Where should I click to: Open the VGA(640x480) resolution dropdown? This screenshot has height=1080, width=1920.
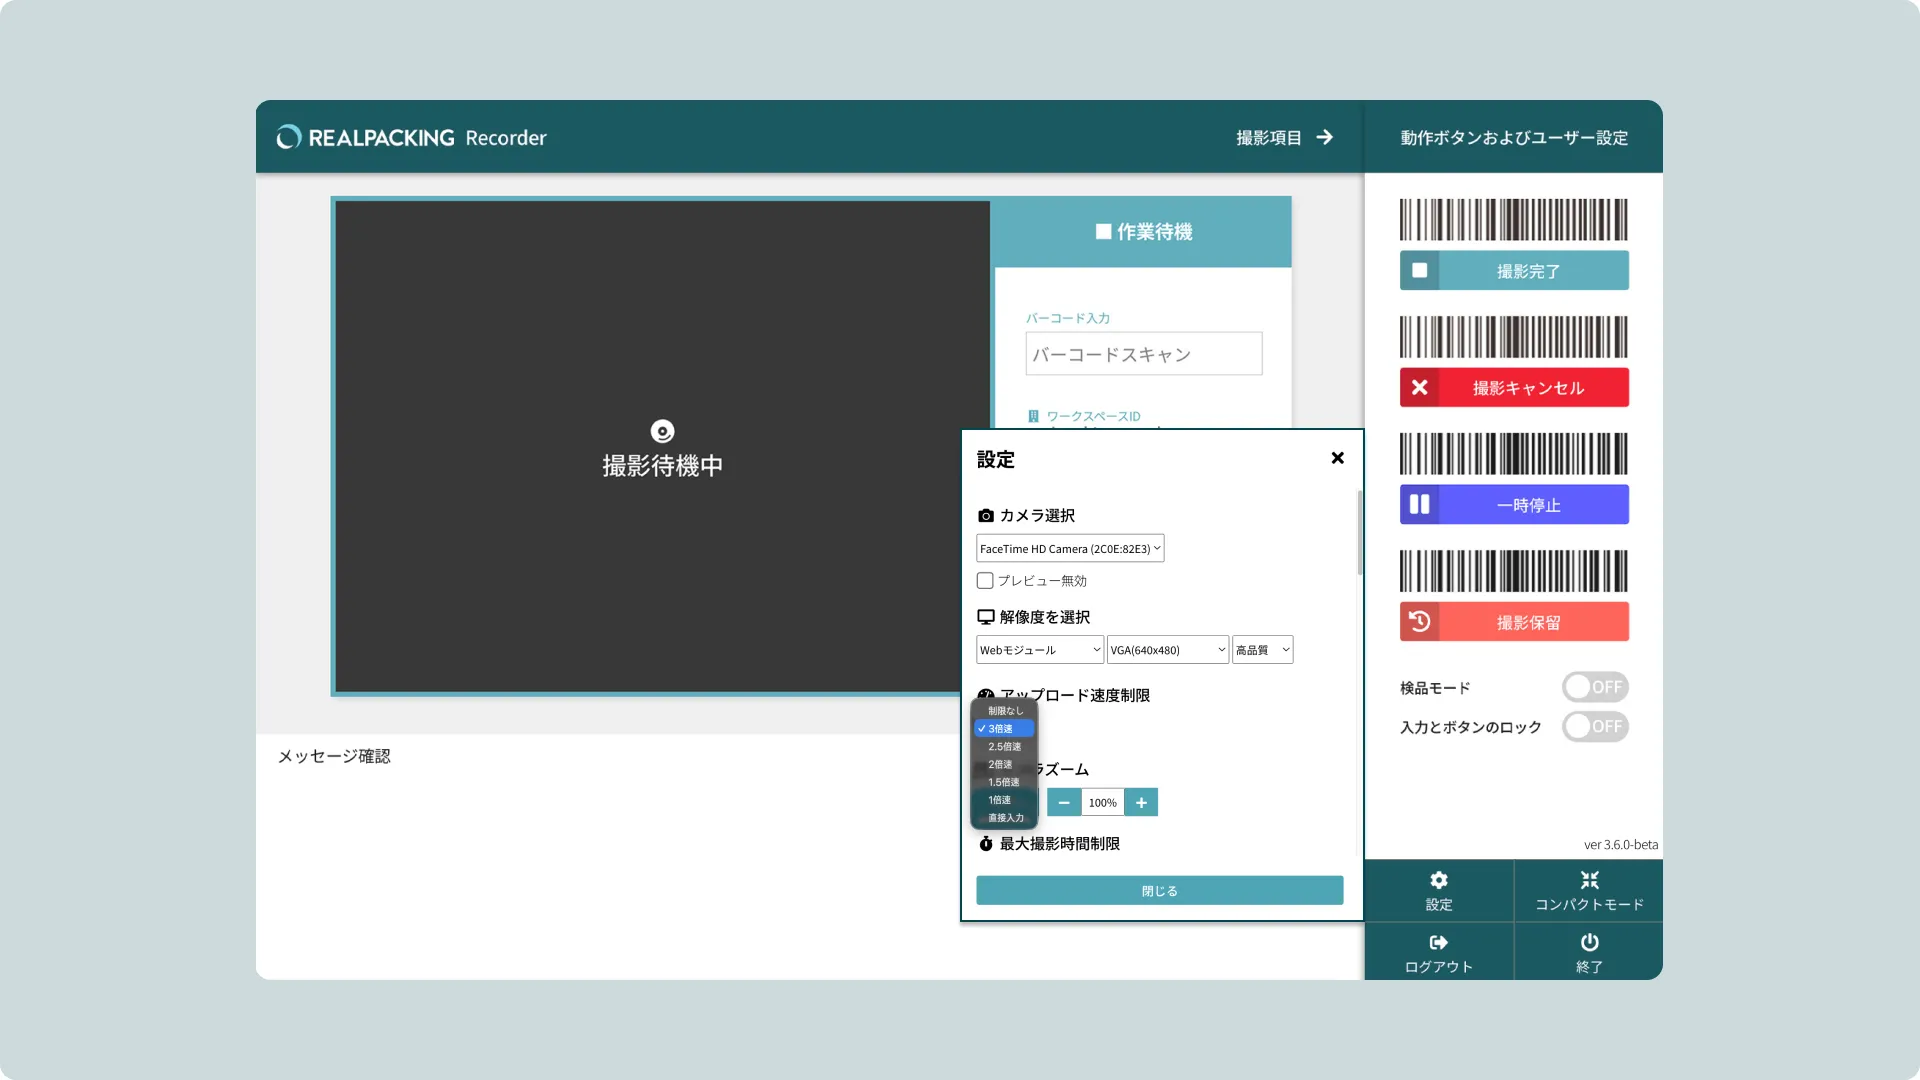[1167, 650]
